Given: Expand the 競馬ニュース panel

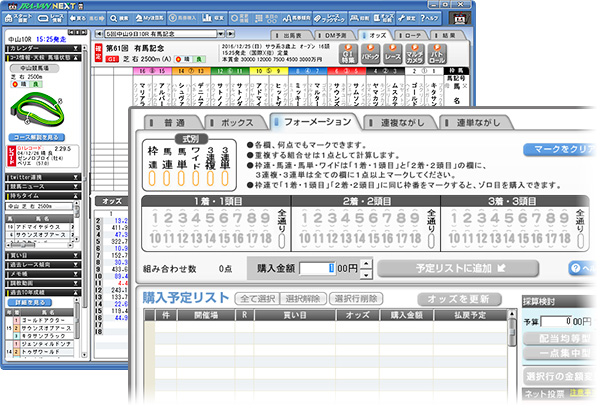Looking at the screenshot, I should pyautogui.click(x=43, y=186).
